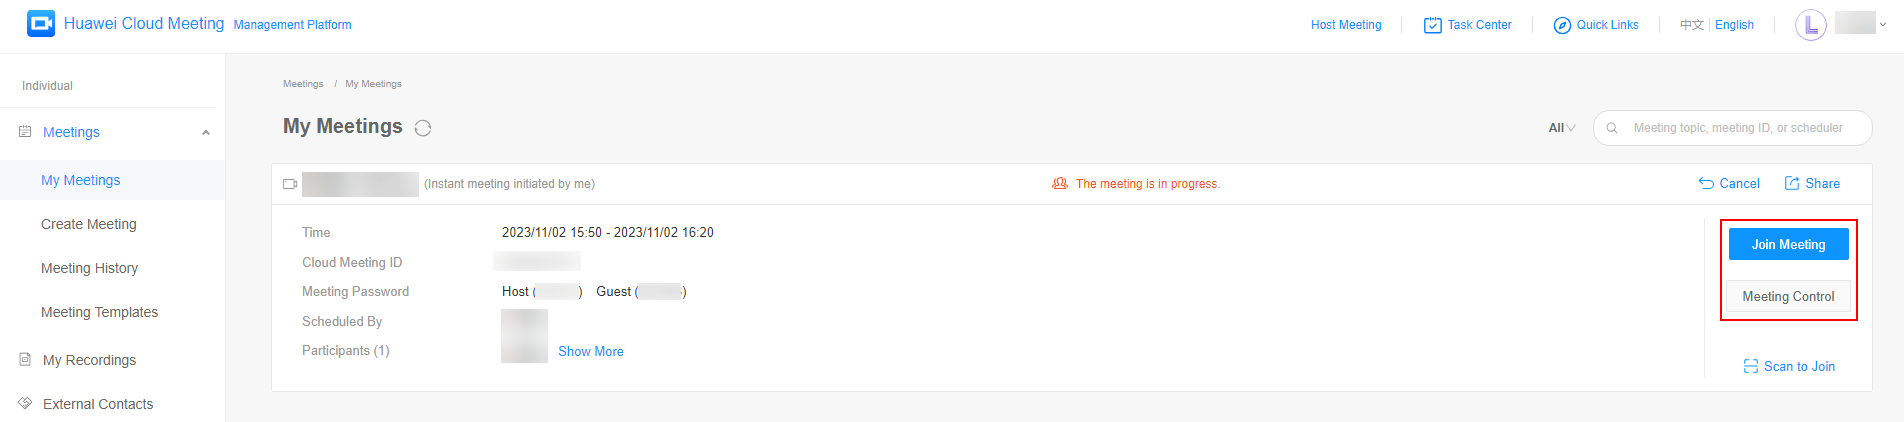Share the meeting via Share icon
The width and height of the screenshot is (1904, 422).
pyautogui.click(x=1792, y=183)
